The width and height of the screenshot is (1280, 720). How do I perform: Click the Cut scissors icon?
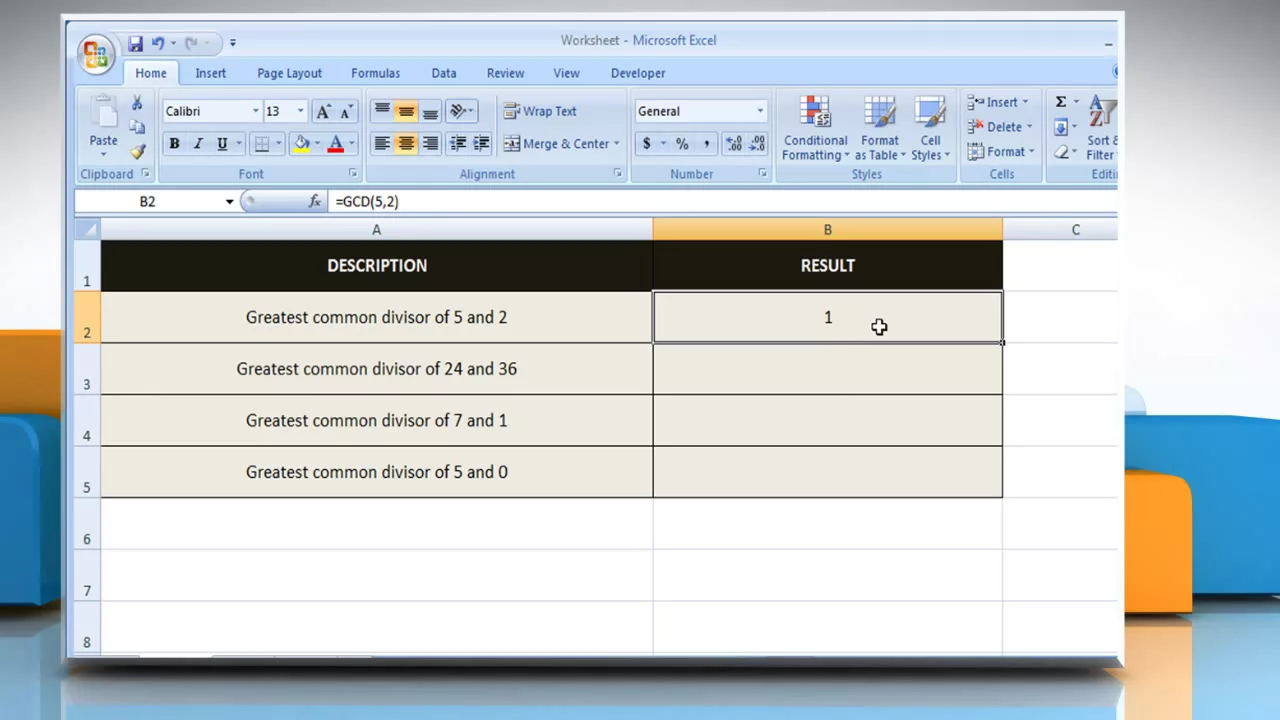pyautogui.click(x=137, y=103)
